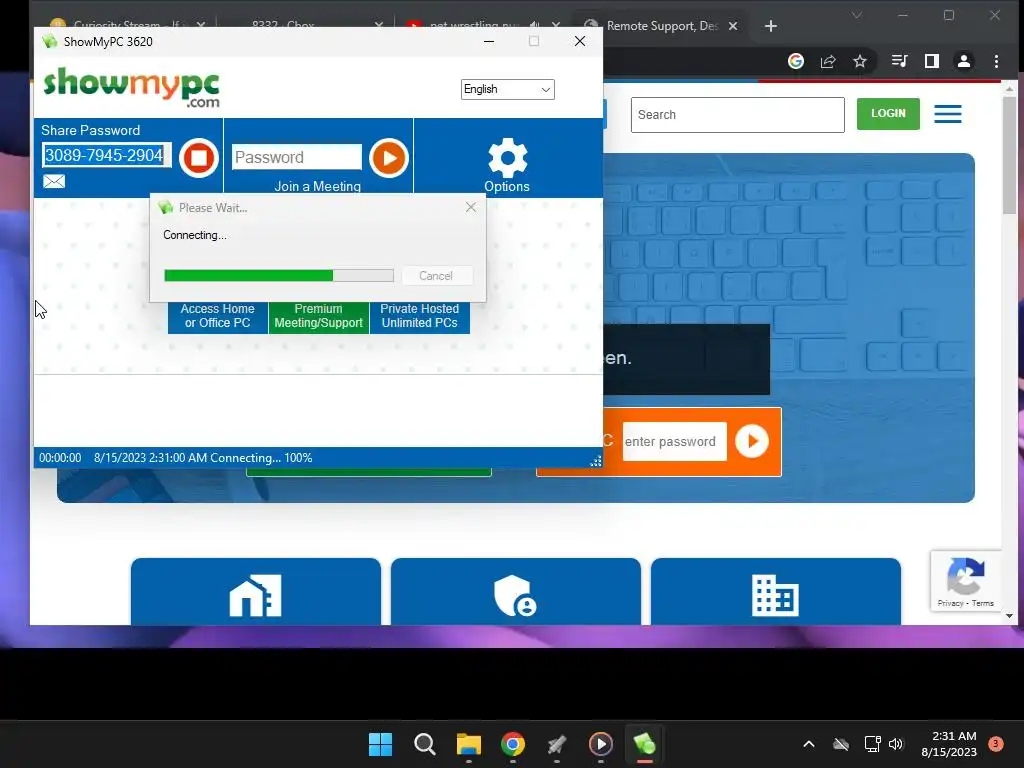Open the reCAPTCHA Terms link

click(x=982, y=603)
